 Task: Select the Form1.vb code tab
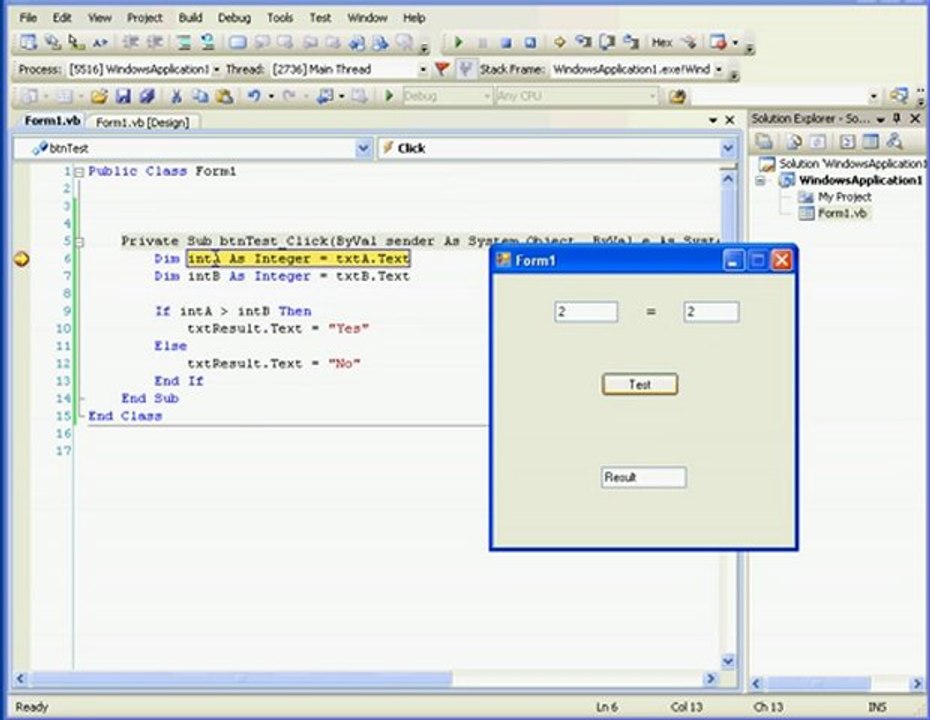52,121
